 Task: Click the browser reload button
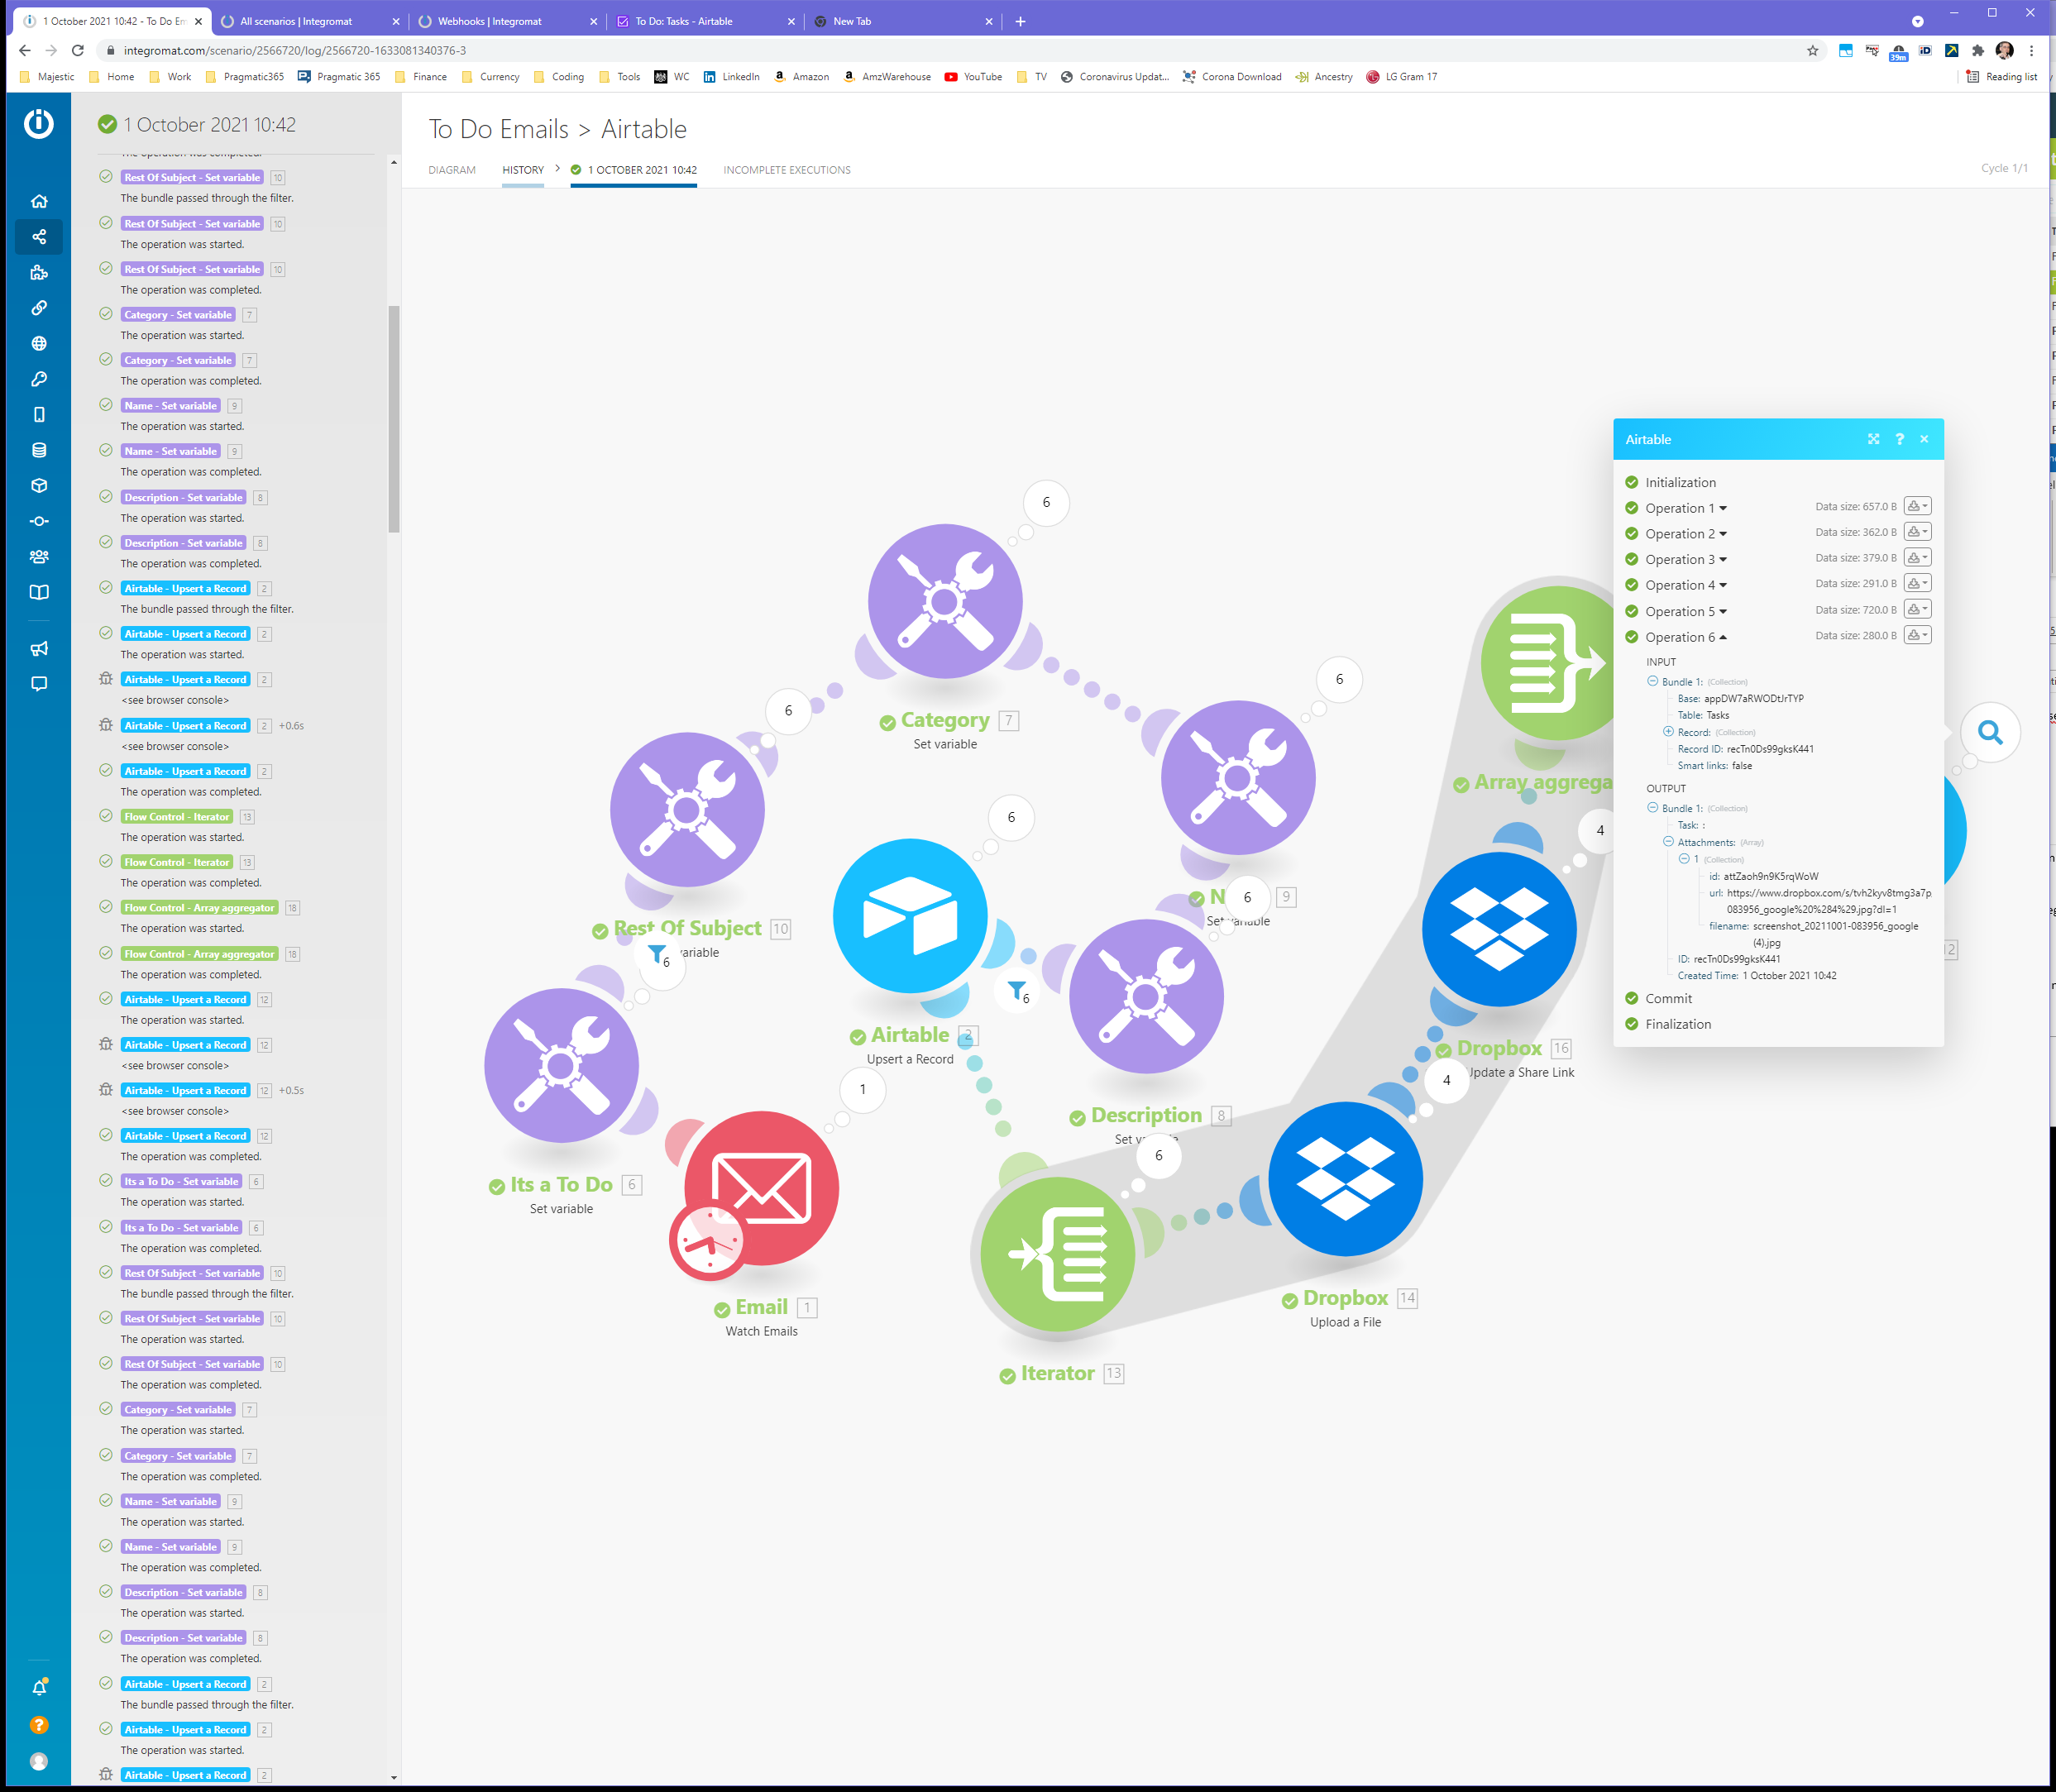click(78, 50)
